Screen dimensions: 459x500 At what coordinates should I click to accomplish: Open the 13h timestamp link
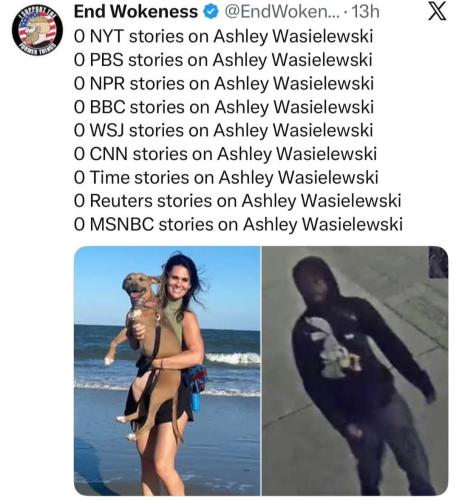click(x=365, y=12)
